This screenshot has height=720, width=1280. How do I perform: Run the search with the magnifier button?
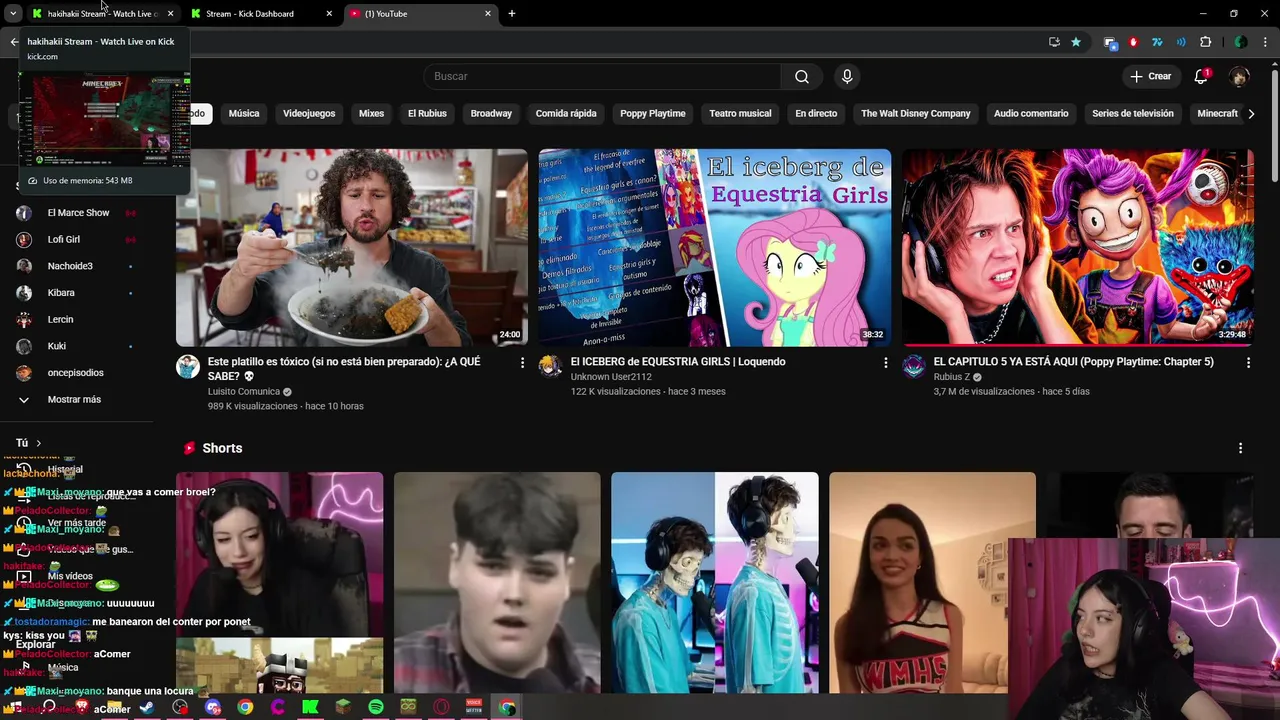coord(802,76)
